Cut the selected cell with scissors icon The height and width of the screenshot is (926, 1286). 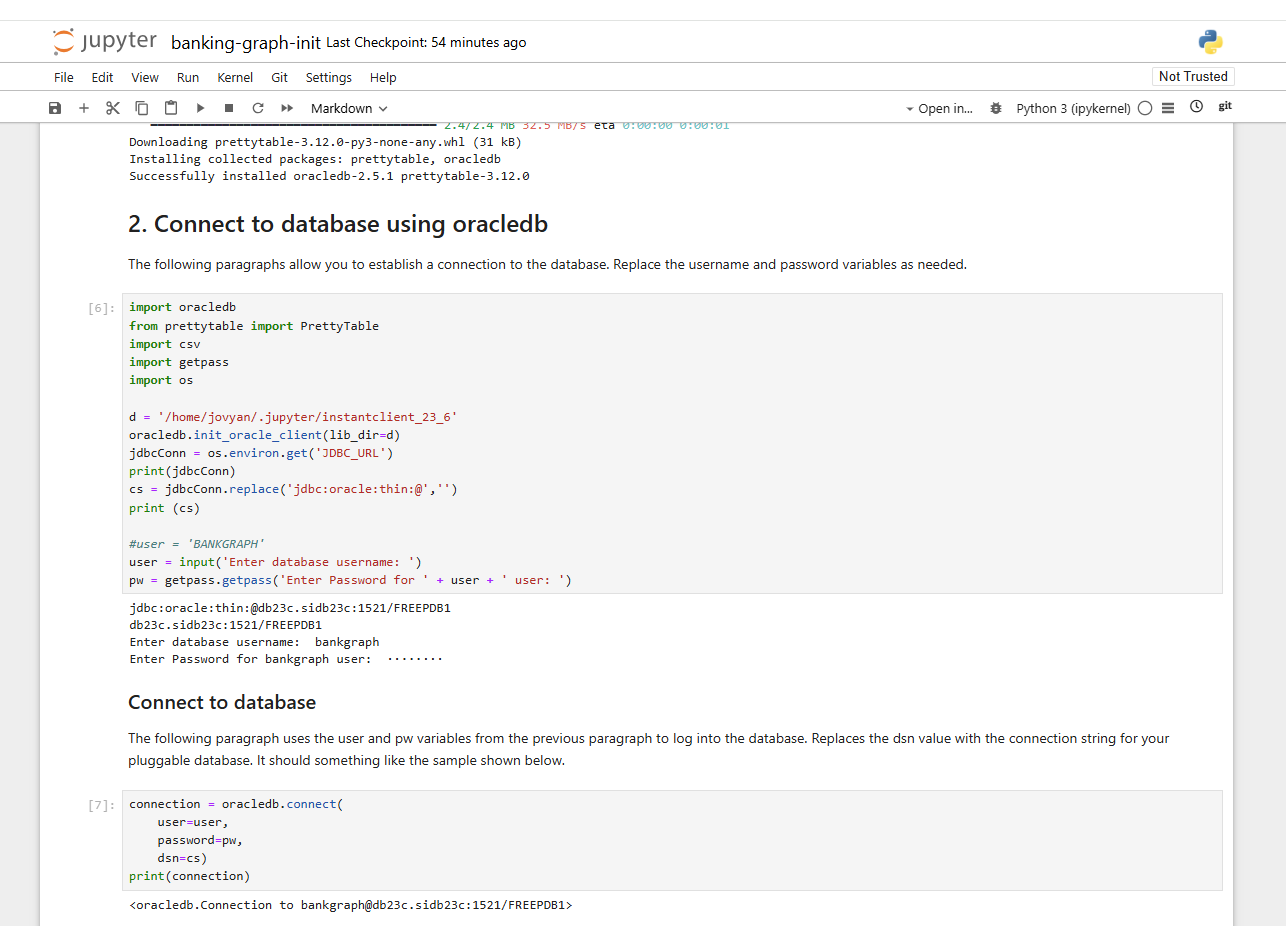[x=113, y=108]
